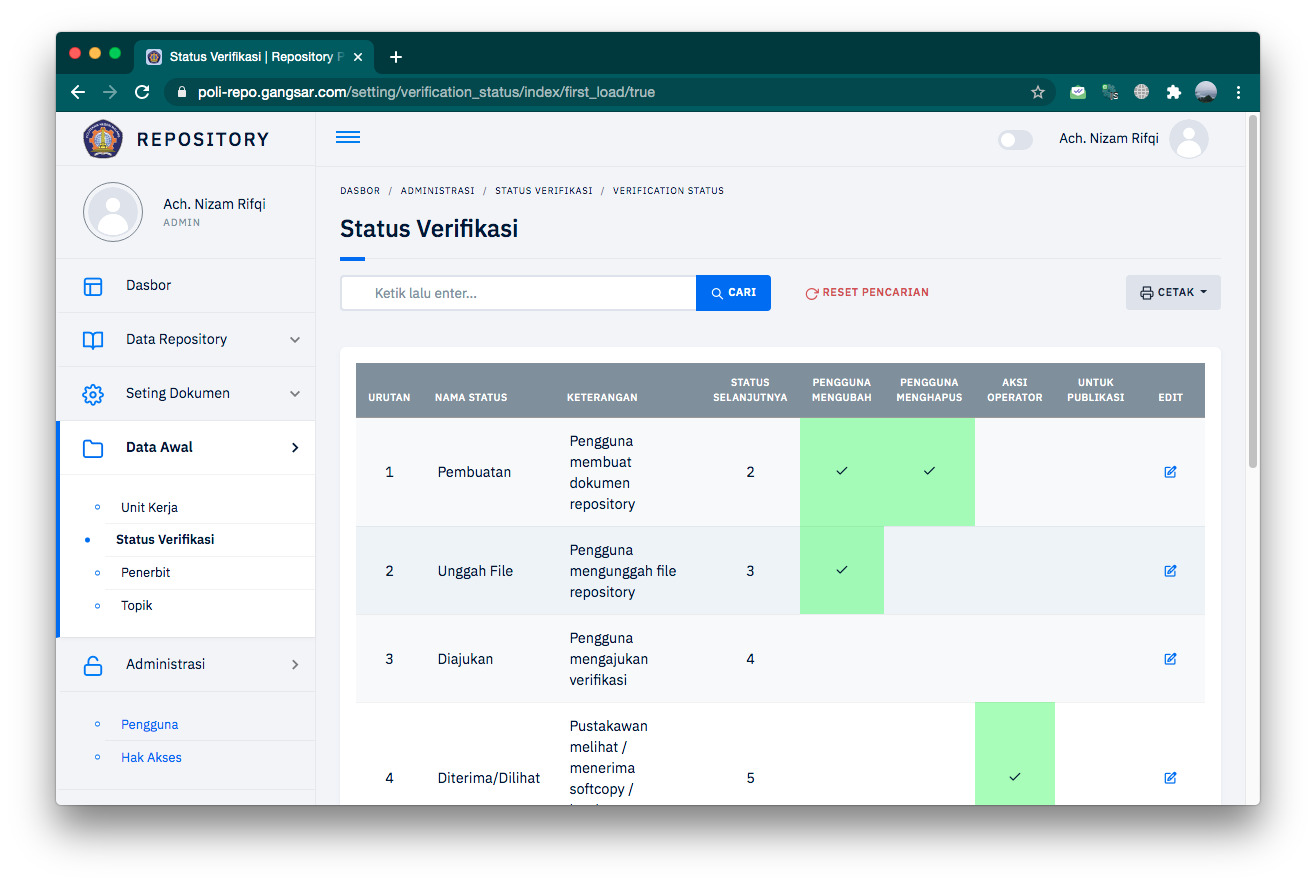
Task: Open the Cetak dropdown button
Action: coord(1173,293)
